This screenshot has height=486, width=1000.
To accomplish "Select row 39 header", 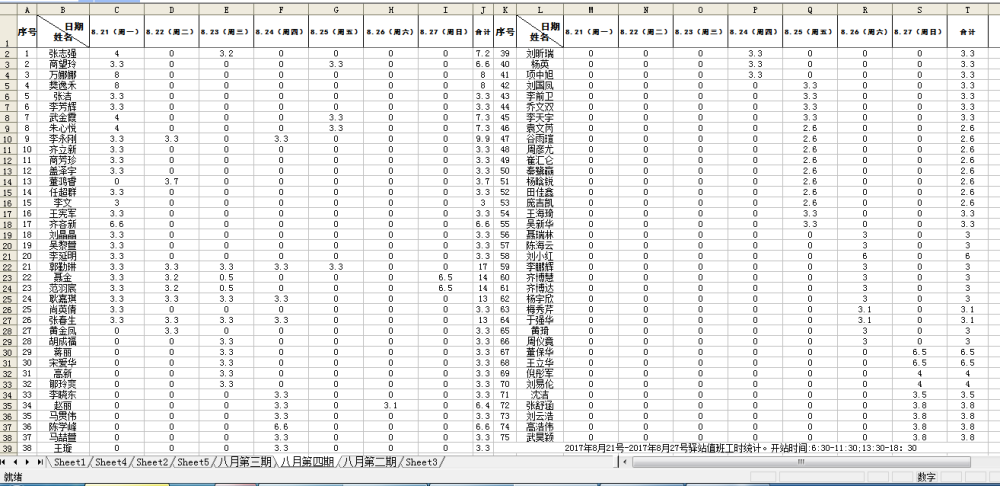I will coord(8,448).
